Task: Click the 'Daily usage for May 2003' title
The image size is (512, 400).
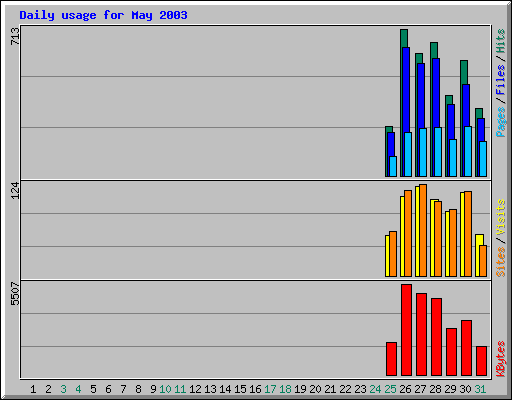Action: (103, 15)
